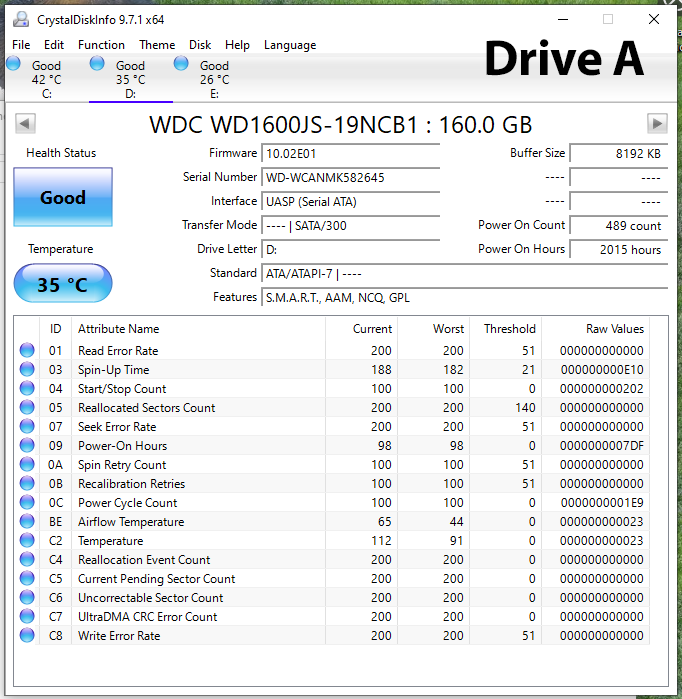Screen dimensions: 682x699
Task: Go to previous disk with left arrow
Action: click(x=25, y=123)
